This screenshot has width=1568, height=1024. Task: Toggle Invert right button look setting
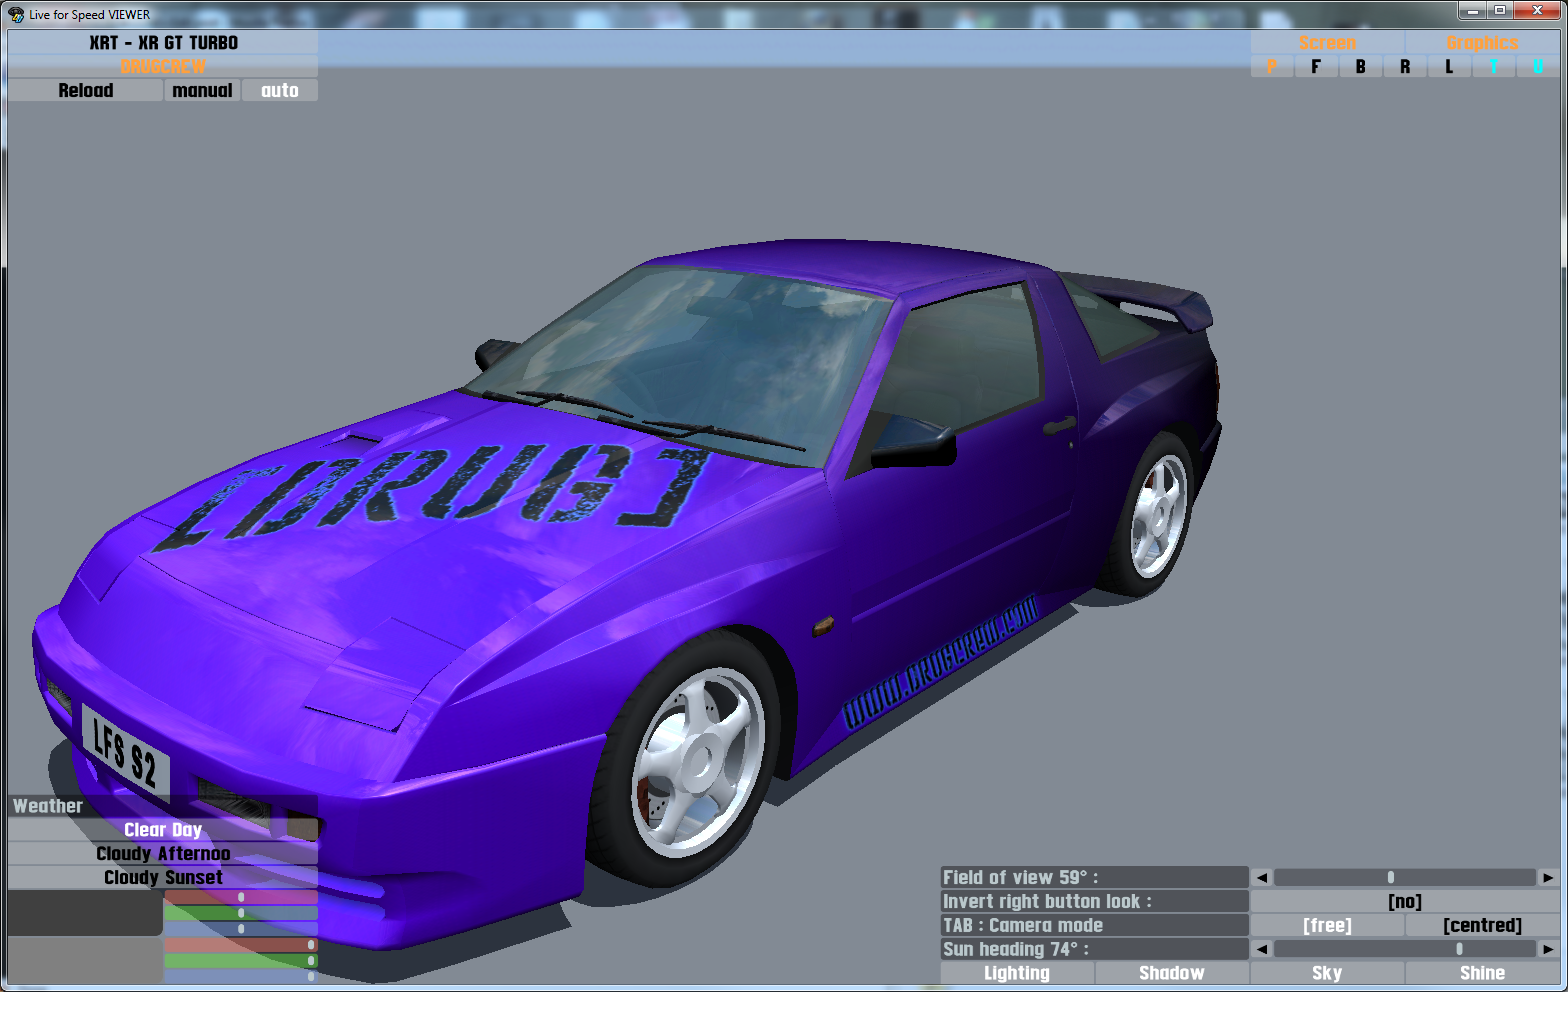point(1404,902)
